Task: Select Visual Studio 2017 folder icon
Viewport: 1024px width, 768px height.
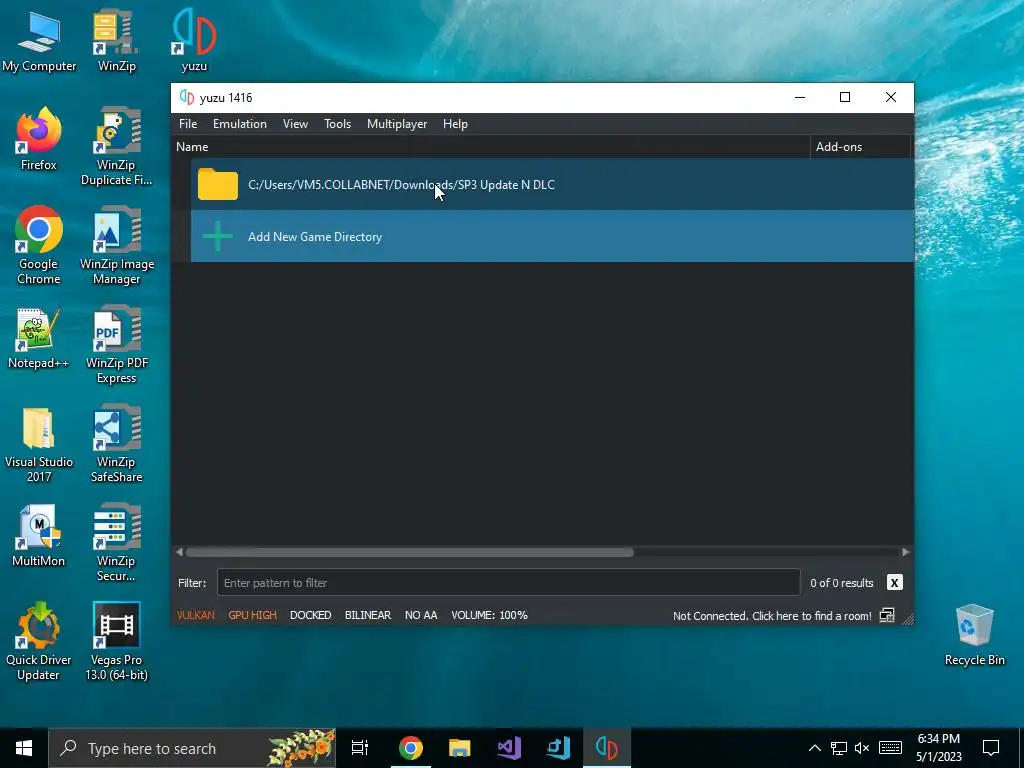Action: click(39, 444)
